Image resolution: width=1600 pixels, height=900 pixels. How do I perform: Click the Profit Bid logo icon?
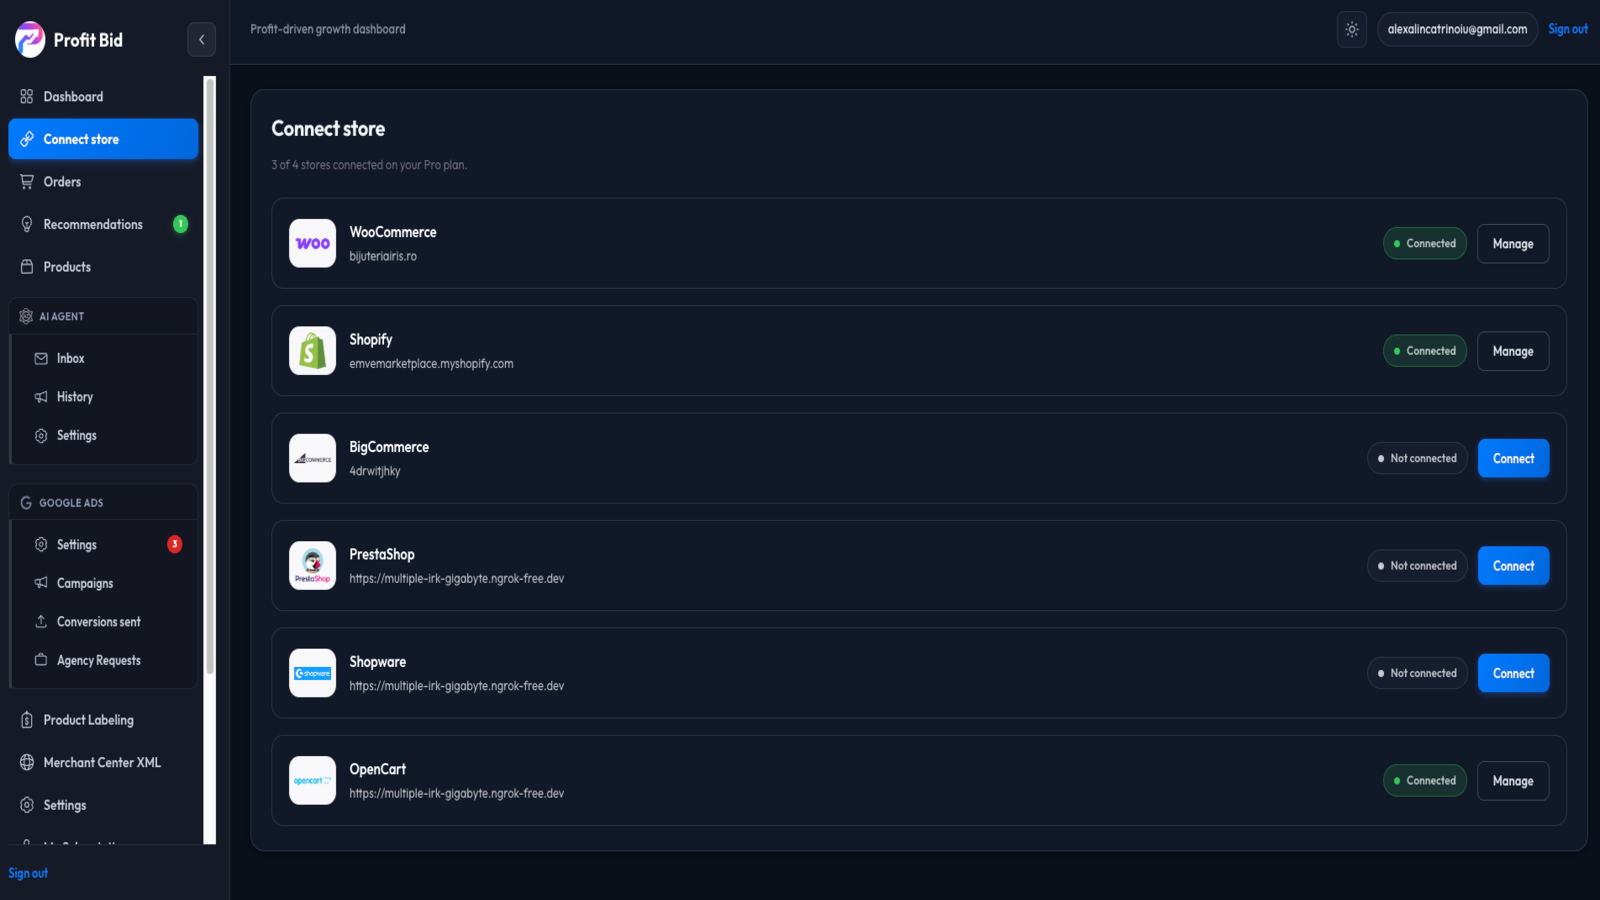[x=30, y=40]
